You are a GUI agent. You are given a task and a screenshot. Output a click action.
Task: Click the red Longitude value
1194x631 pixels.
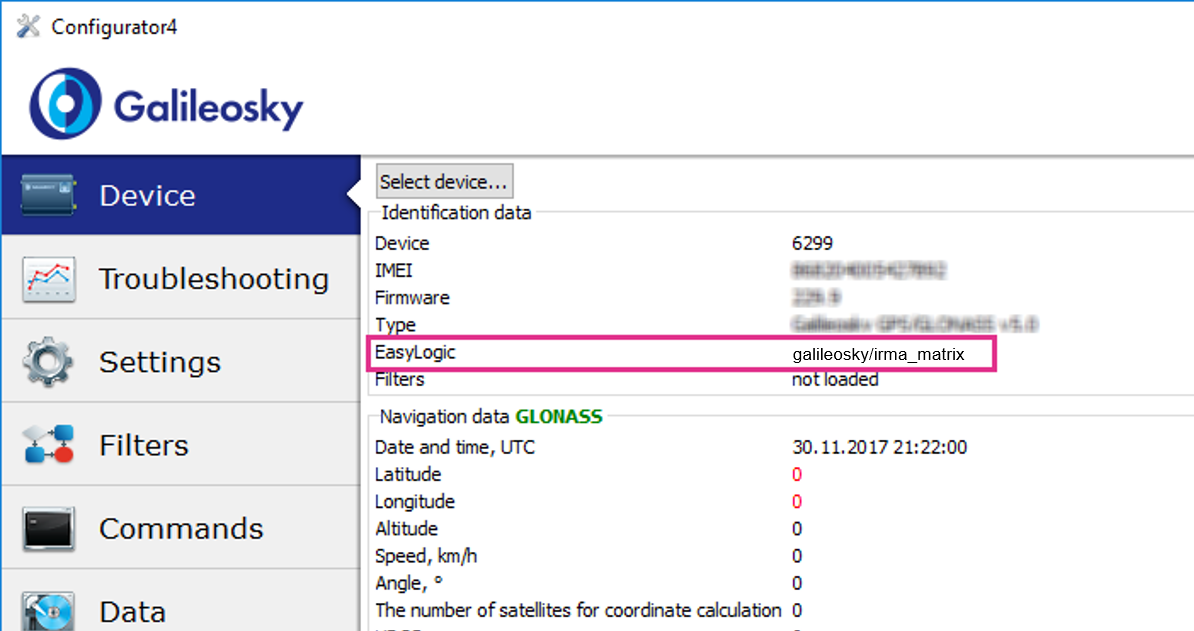point(797,502)
